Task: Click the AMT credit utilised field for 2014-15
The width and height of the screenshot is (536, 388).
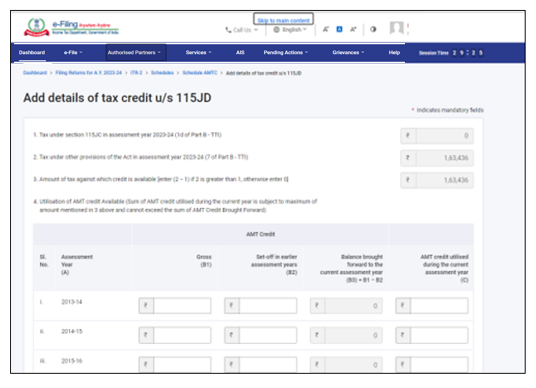Action: (432, 335)
